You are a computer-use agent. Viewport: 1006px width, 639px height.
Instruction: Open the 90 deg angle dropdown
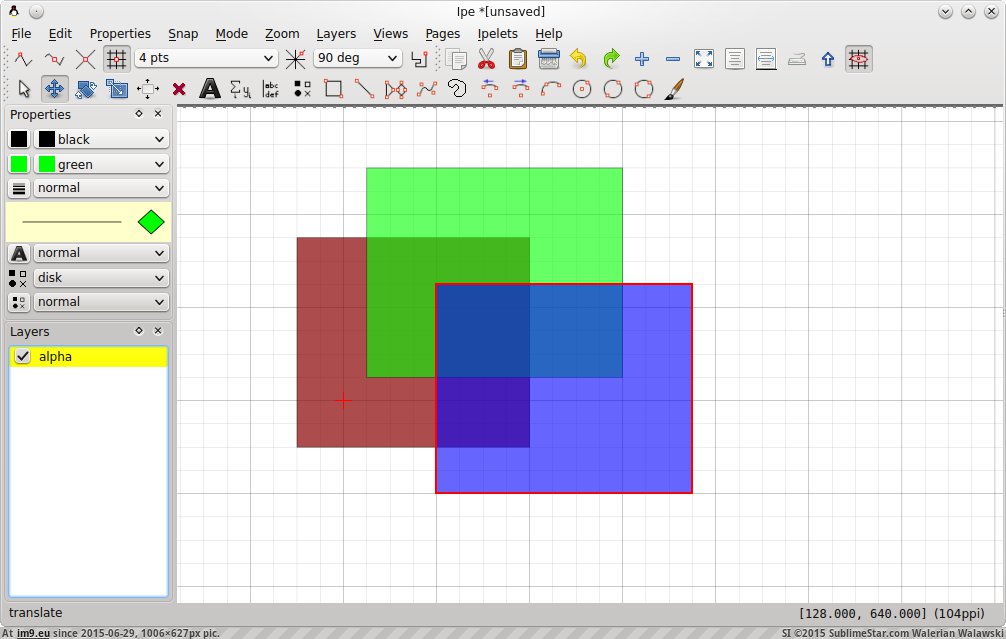point(357,59)
